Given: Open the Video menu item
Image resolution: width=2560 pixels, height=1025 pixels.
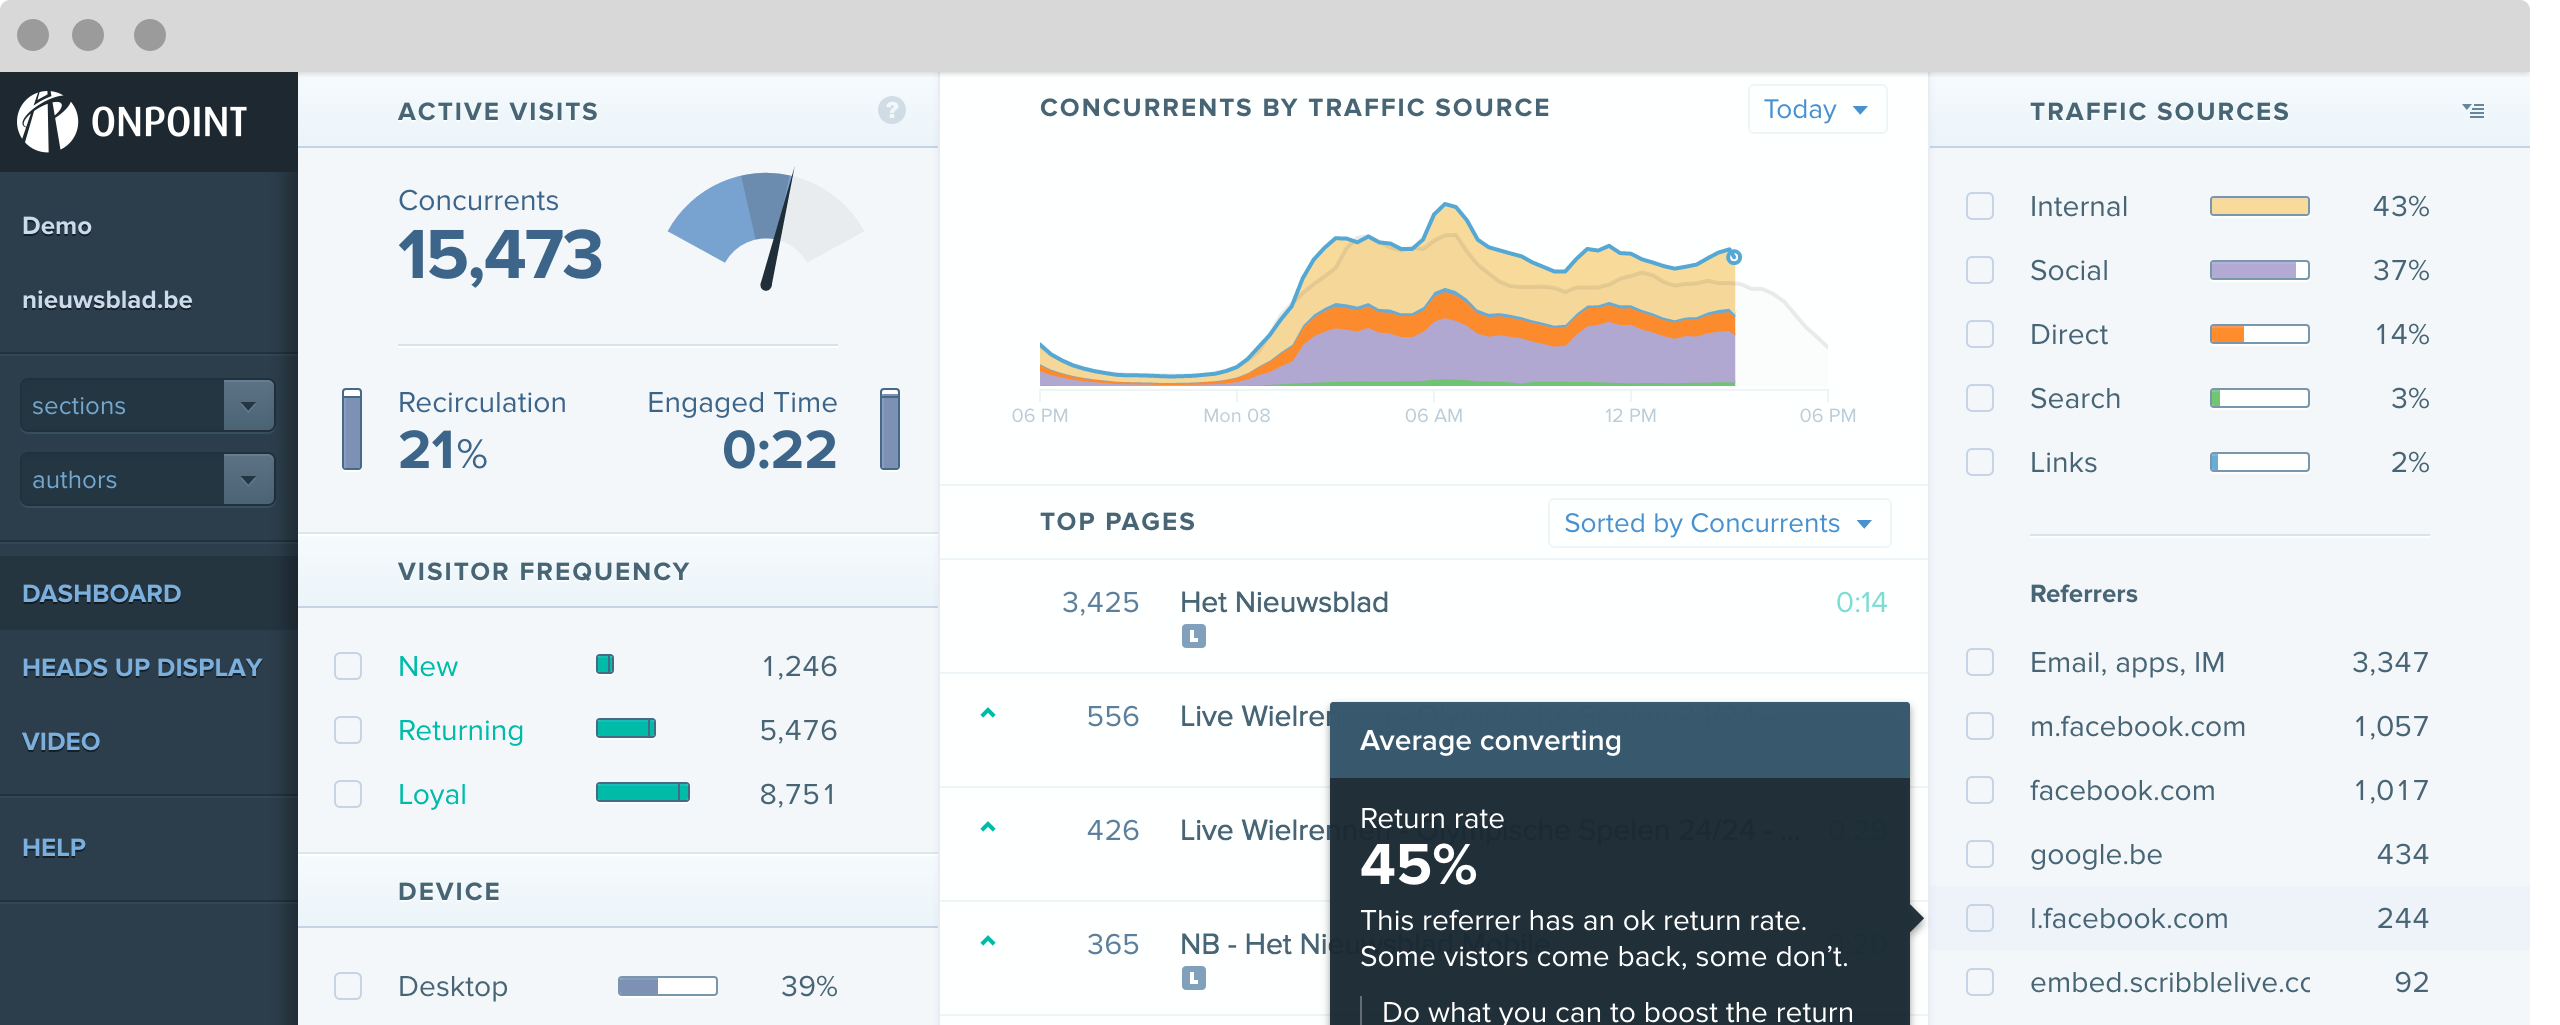Looking at the screenshot, I should 61,741.
